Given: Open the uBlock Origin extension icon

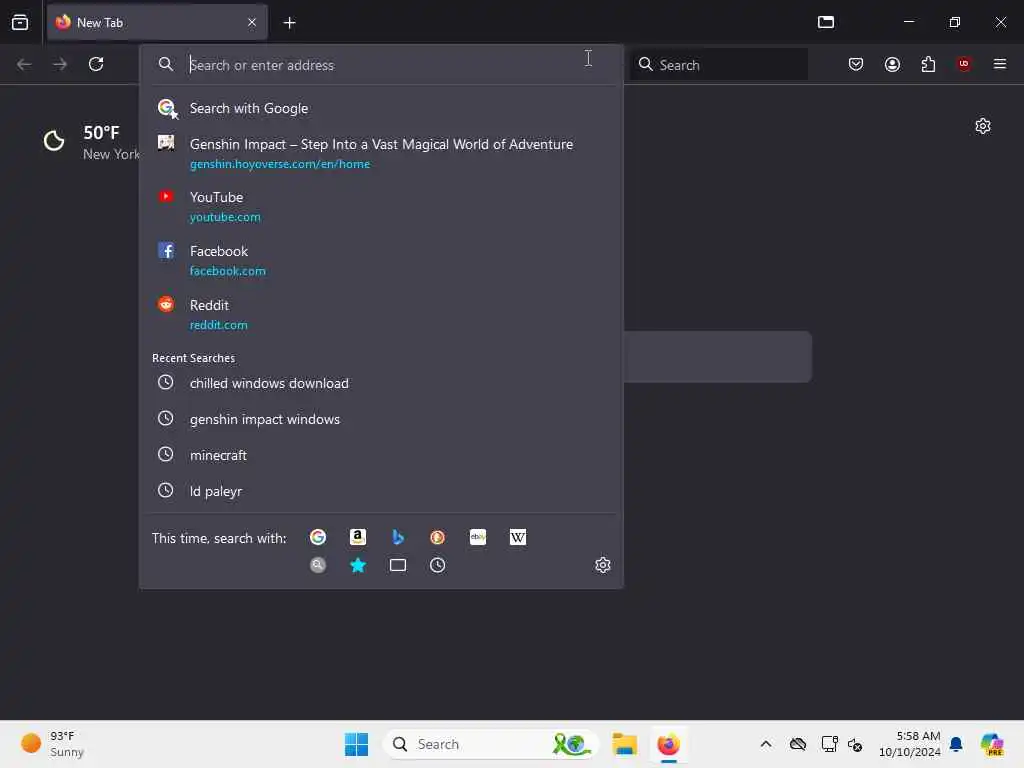Looking at the screenshot, I should (x=964, y=64).
